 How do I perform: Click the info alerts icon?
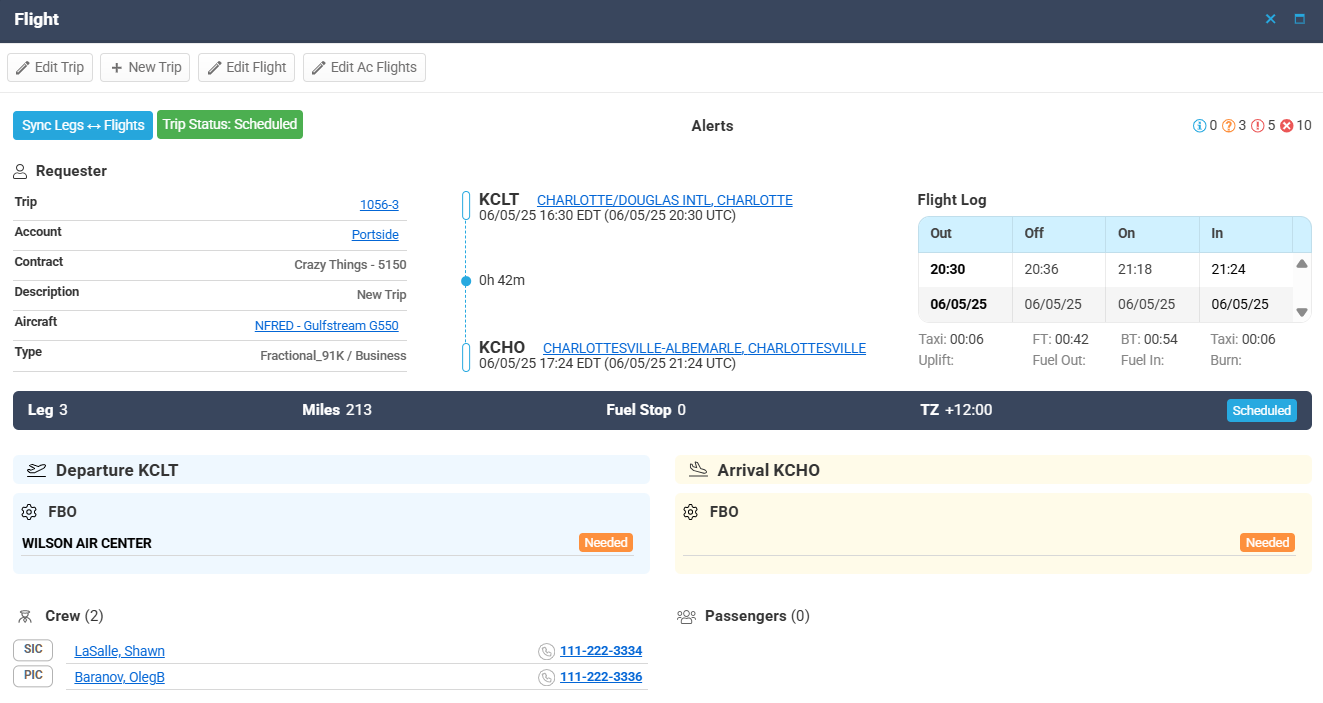1199,126
